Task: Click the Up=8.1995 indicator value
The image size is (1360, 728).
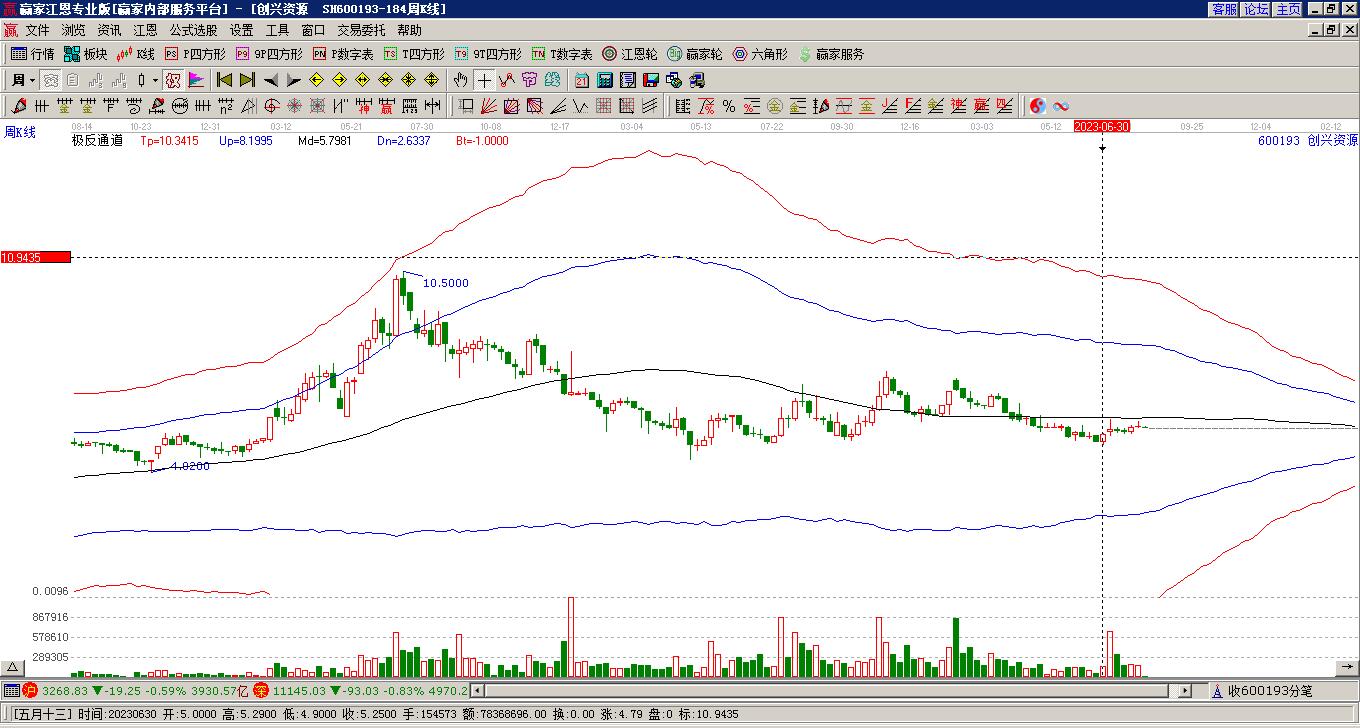Action: tap(246, 141)
